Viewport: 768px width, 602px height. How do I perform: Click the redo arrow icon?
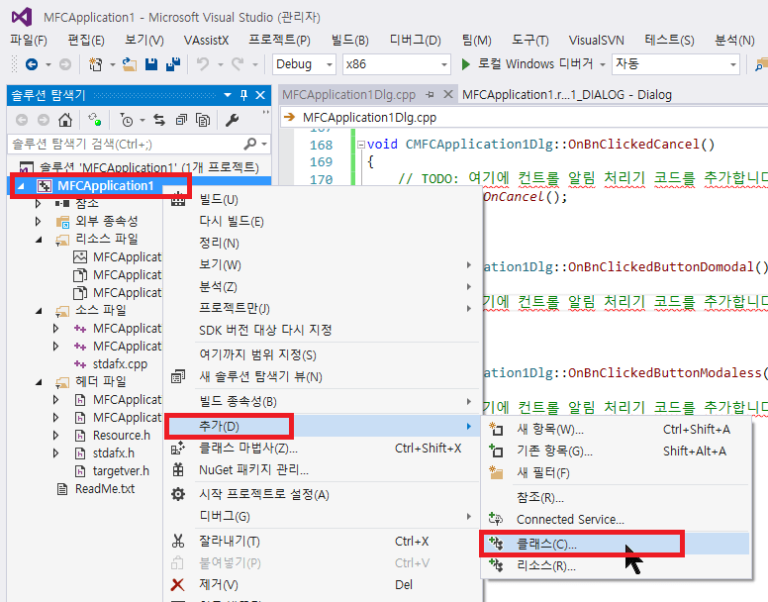[238, 64]
